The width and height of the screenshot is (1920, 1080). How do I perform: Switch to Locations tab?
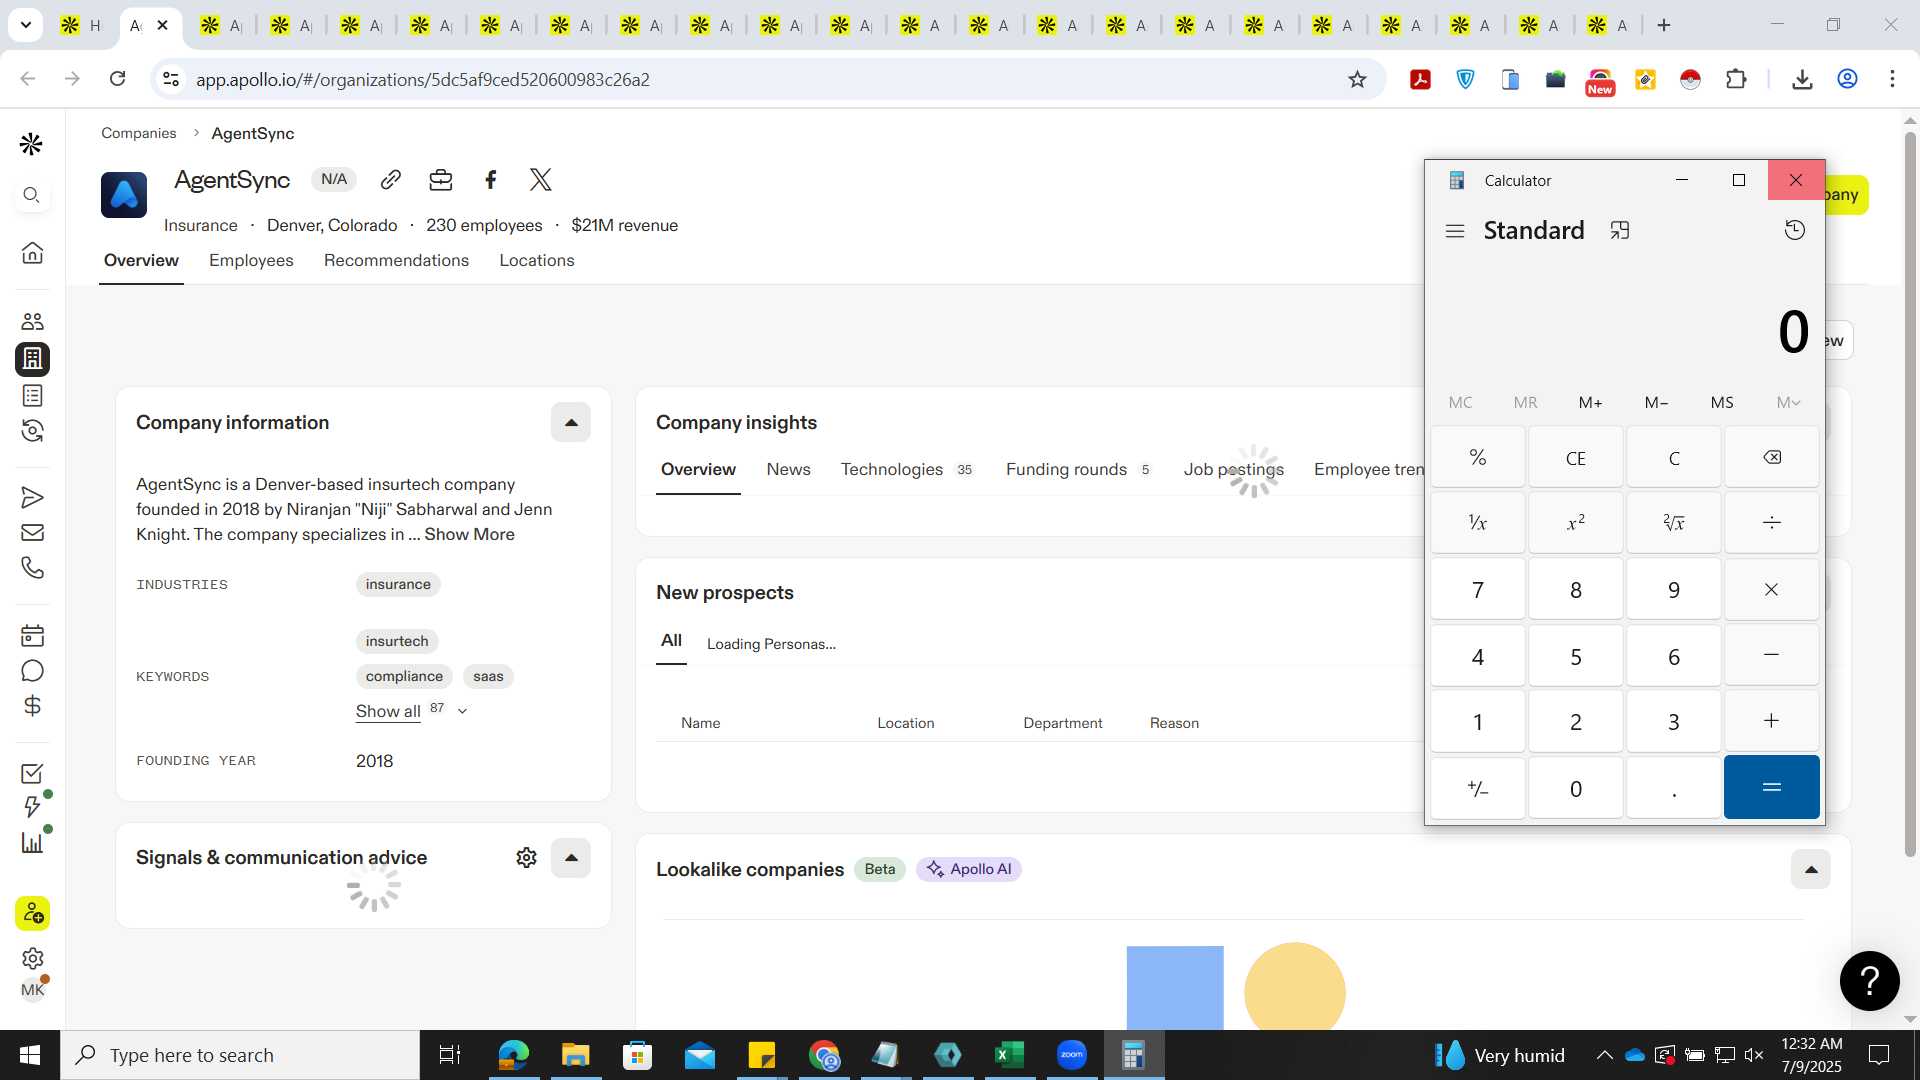pyautogui.click(x=537, y=260)
